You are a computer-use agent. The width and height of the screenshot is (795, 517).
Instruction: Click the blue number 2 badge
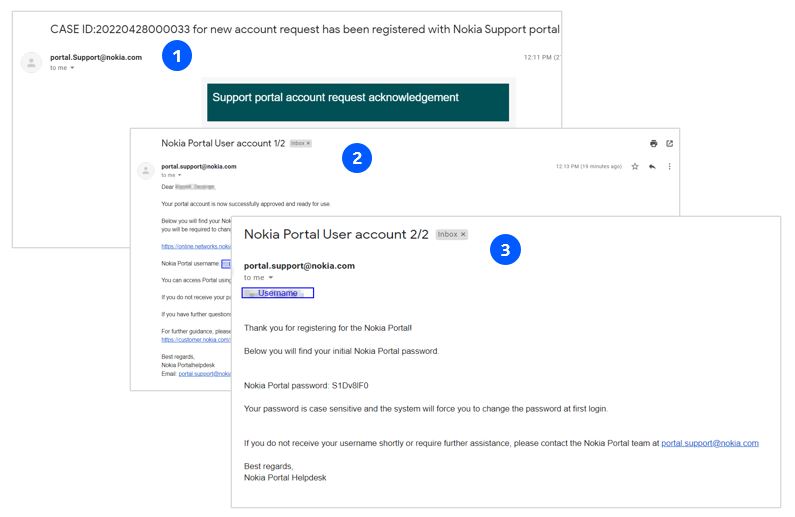pyautogui.click(x=357, y=157)
